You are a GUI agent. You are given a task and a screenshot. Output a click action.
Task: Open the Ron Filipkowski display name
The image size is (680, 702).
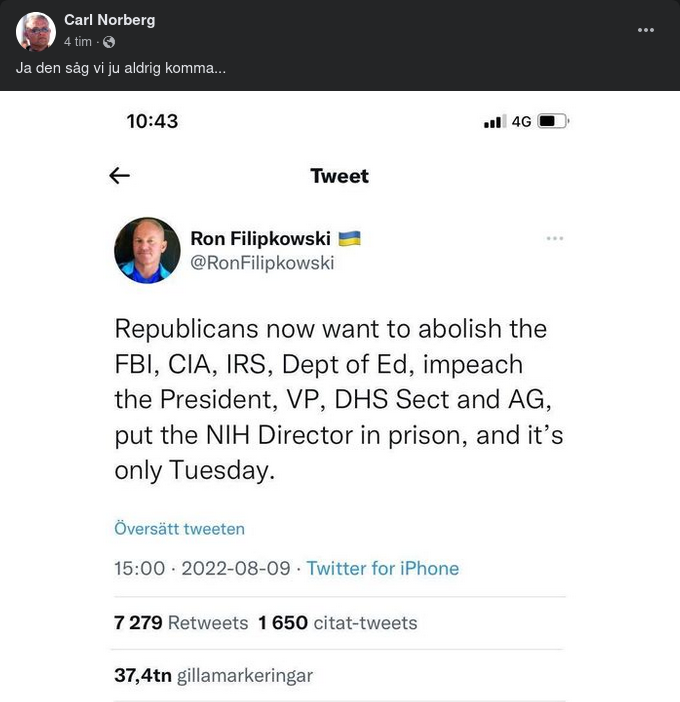tap(260, 239)
